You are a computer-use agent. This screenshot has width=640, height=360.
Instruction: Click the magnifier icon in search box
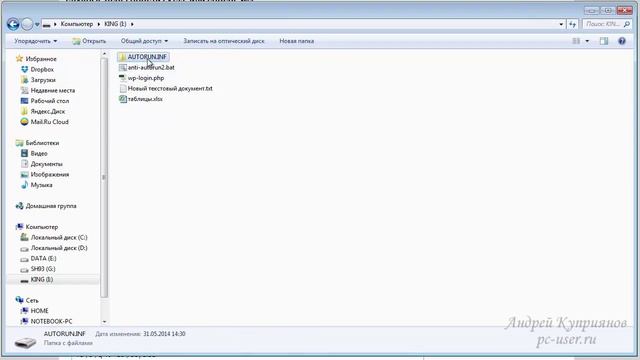[627, 24]
